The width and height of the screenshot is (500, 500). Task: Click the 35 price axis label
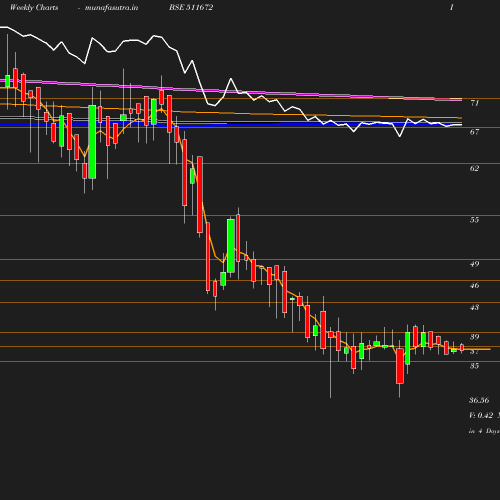(475, 366)
